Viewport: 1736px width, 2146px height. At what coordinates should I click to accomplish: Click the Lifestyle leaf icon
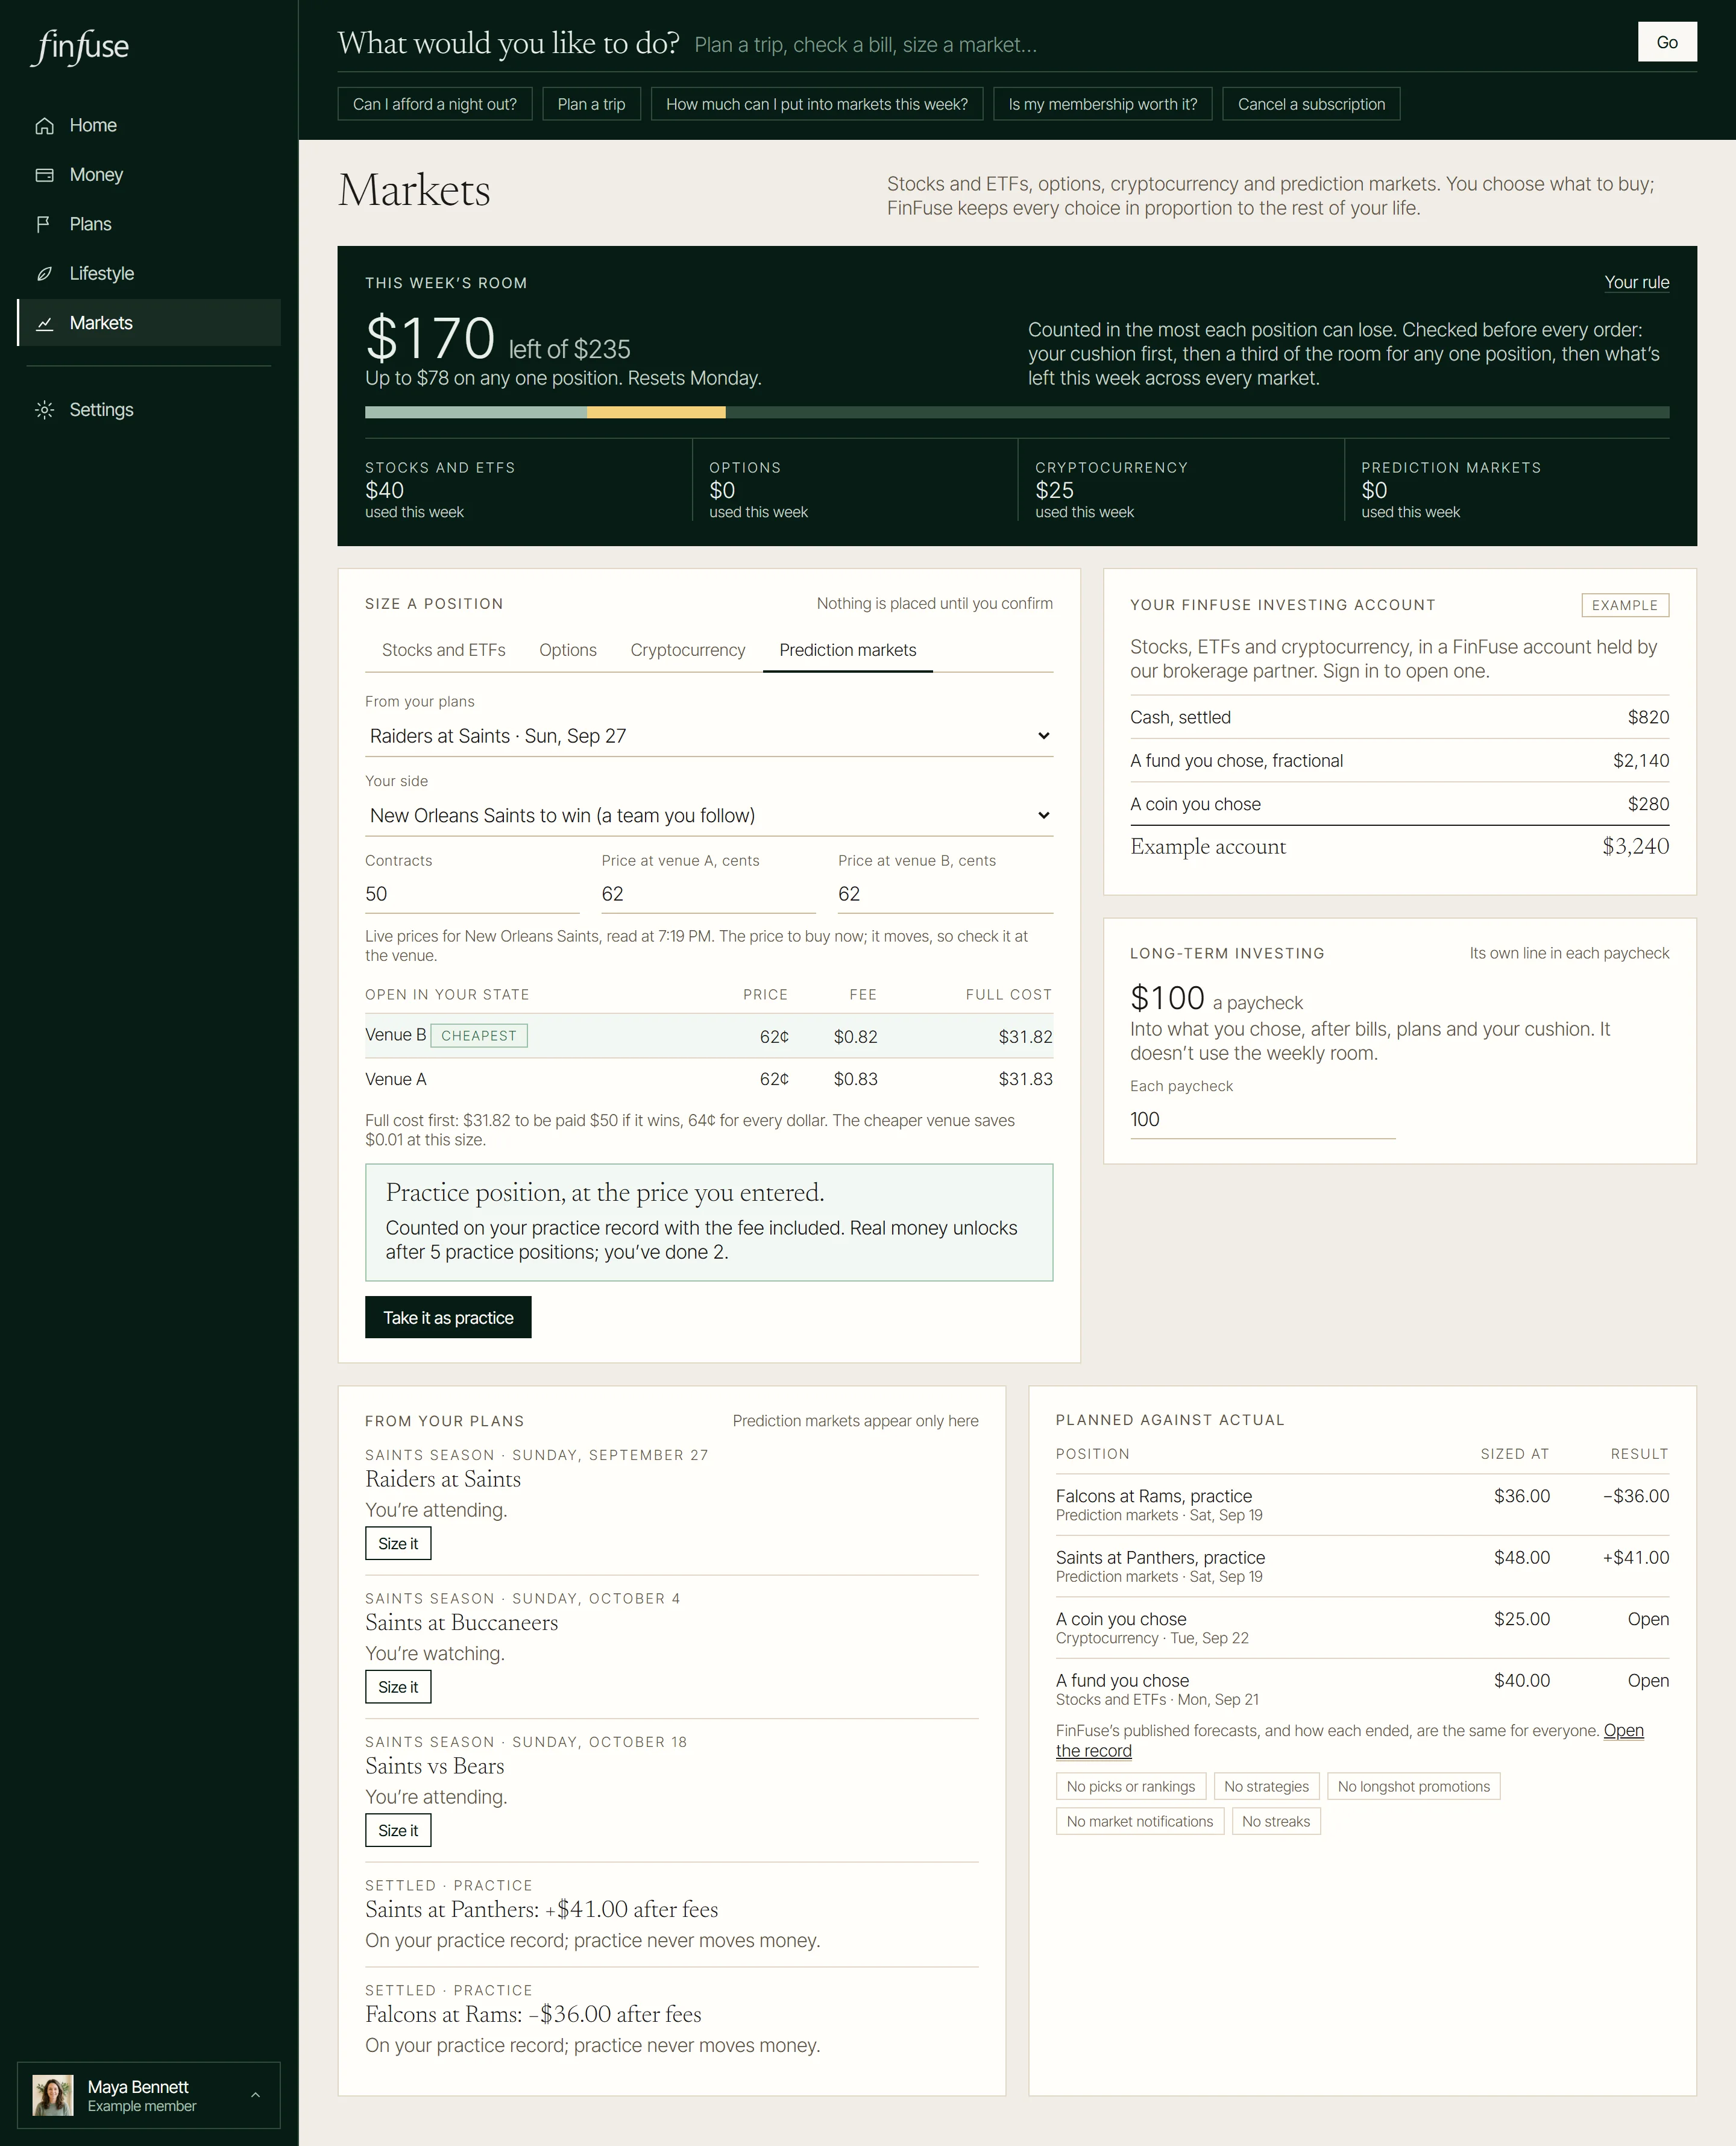coord(44,274)
